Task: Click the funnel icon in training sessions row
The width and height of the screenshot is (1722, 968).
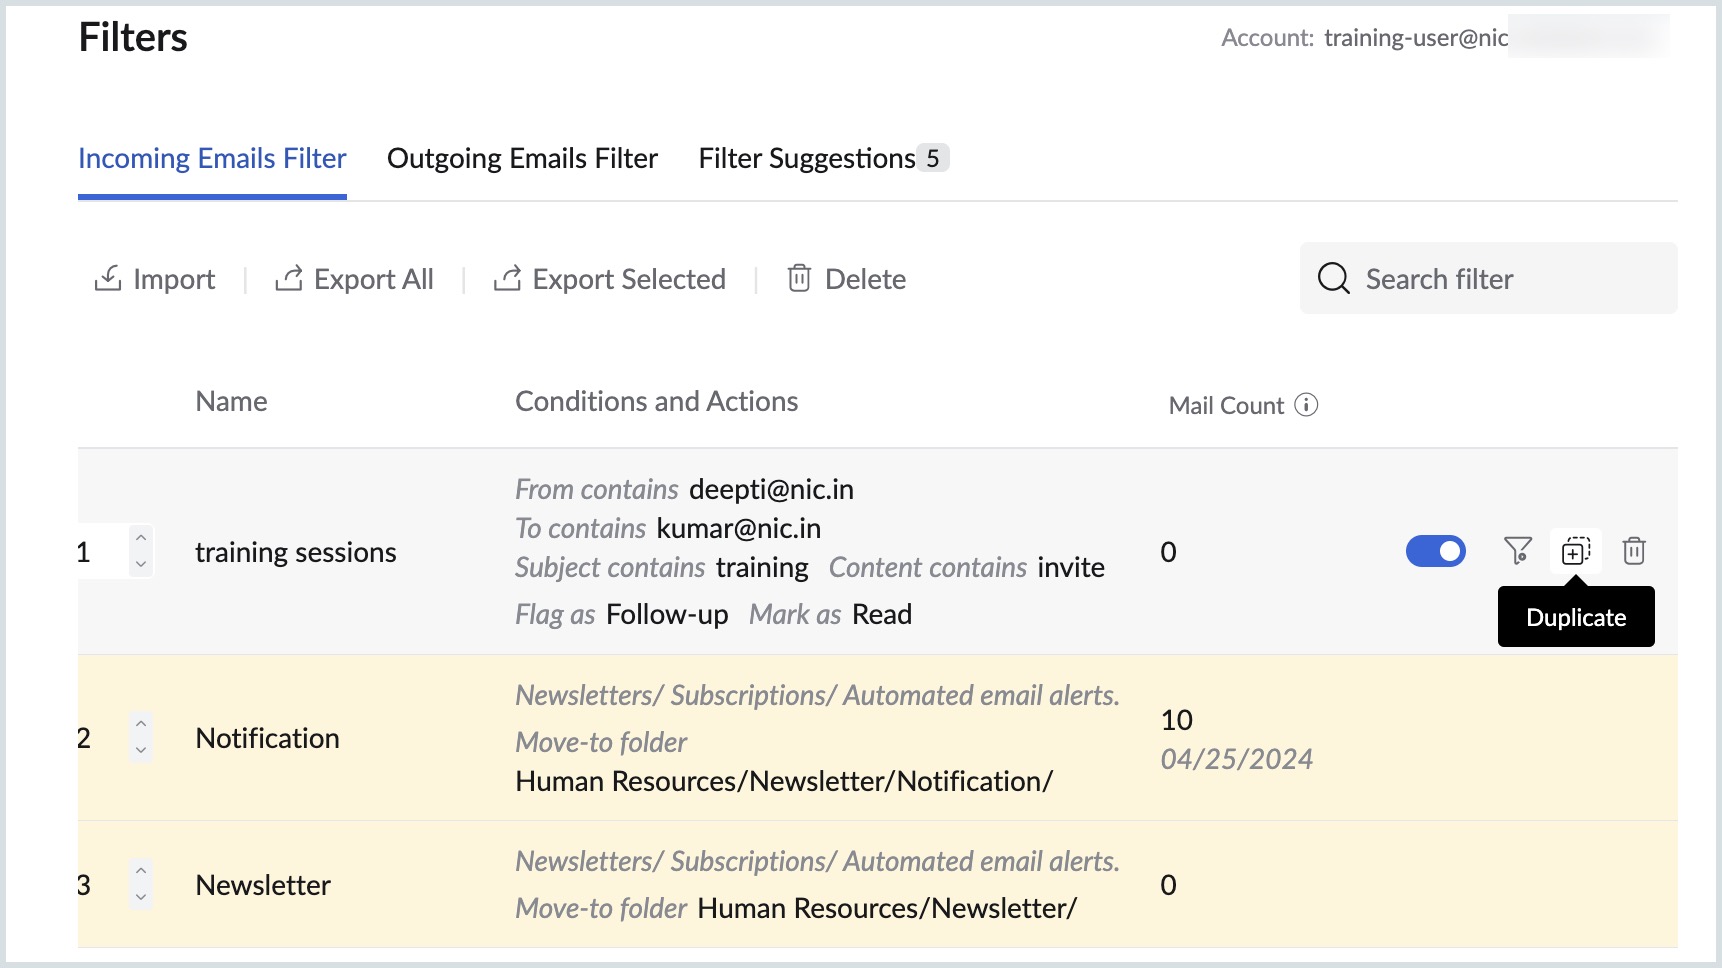Action: pyautogui.click(x=1517, y=551)
